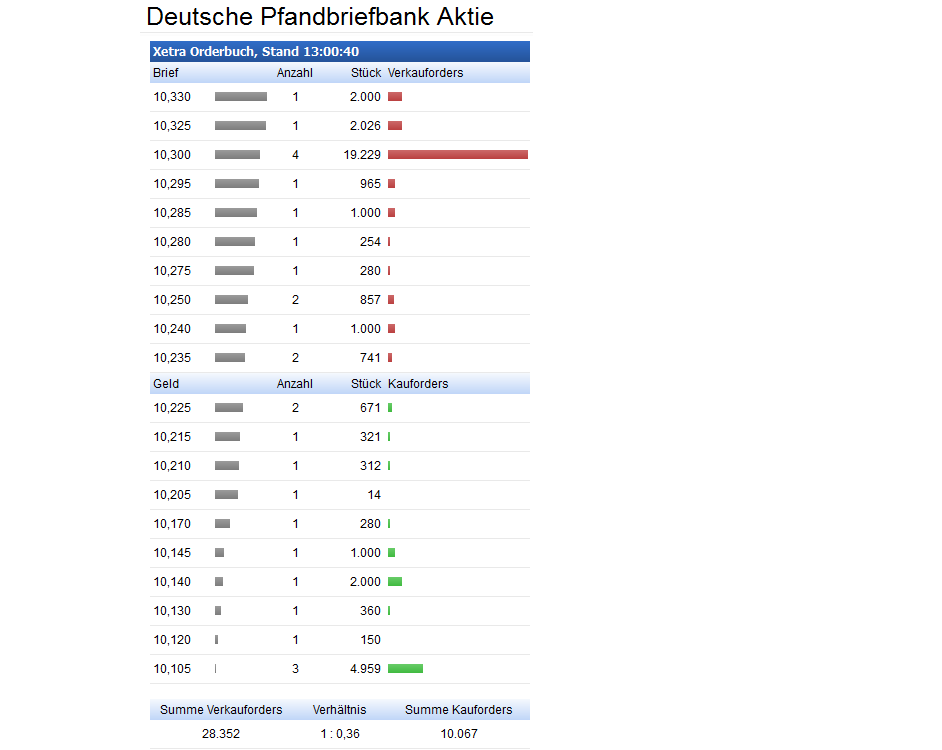Viewport: 942px width, 750px height.
Task: Select lowest bid price 10,105
Action: [x=172, y=669]
